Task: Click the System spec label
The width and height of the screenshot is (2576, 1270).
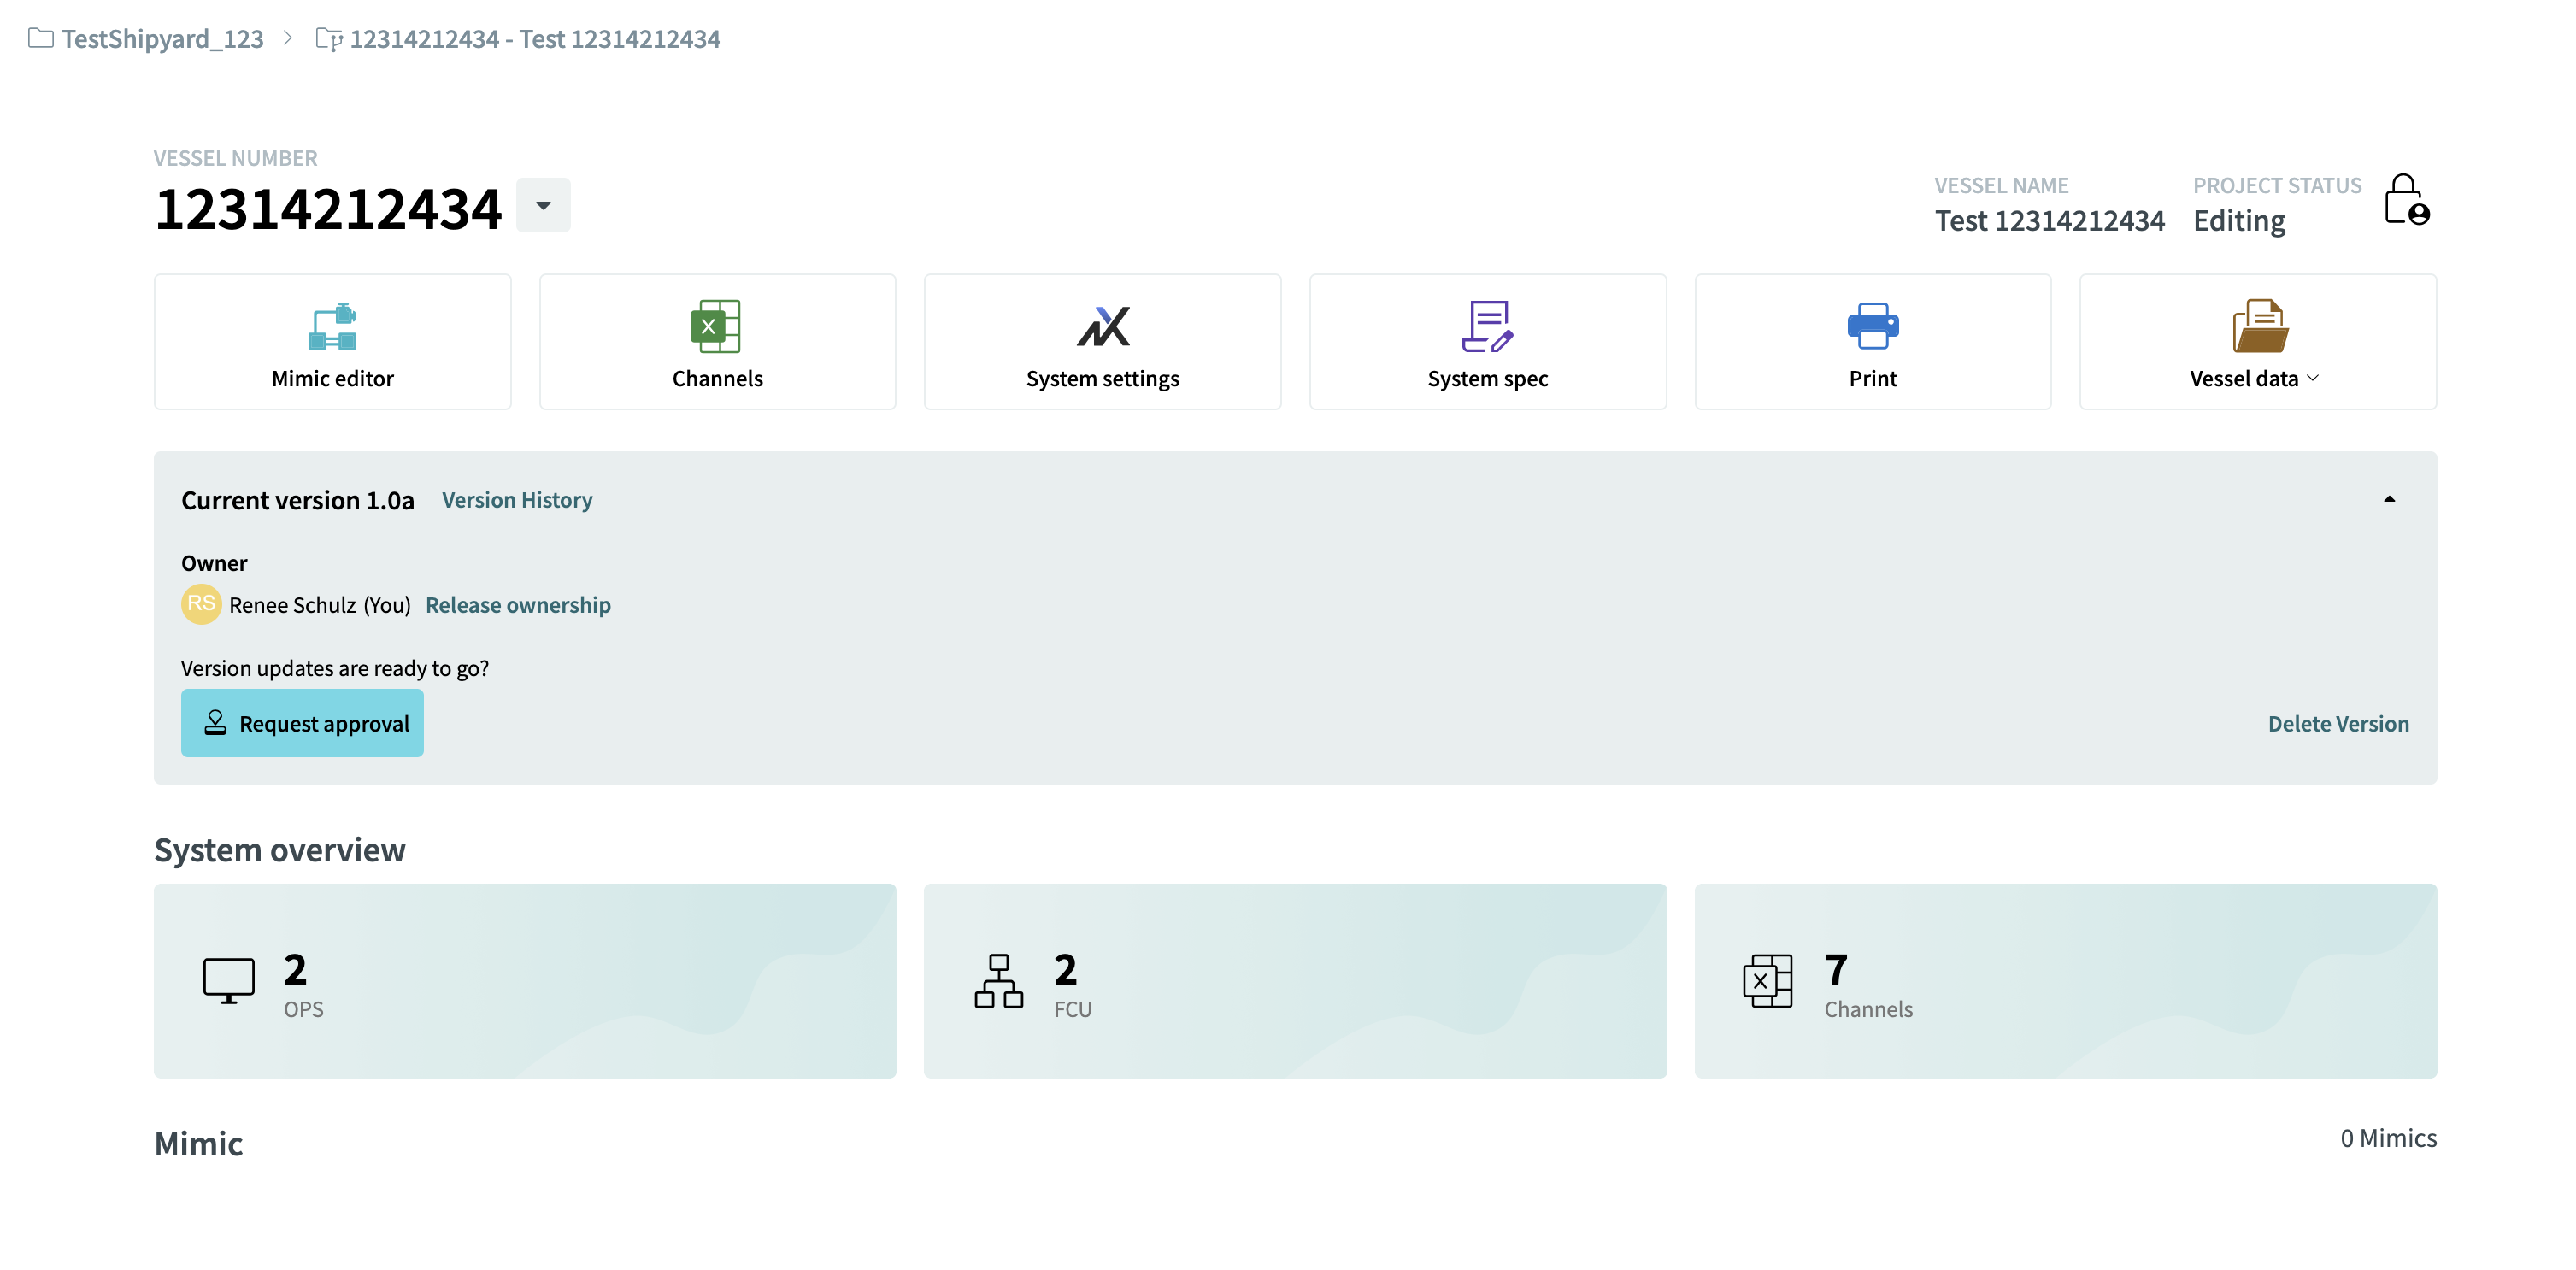Action: point(1487,378)
